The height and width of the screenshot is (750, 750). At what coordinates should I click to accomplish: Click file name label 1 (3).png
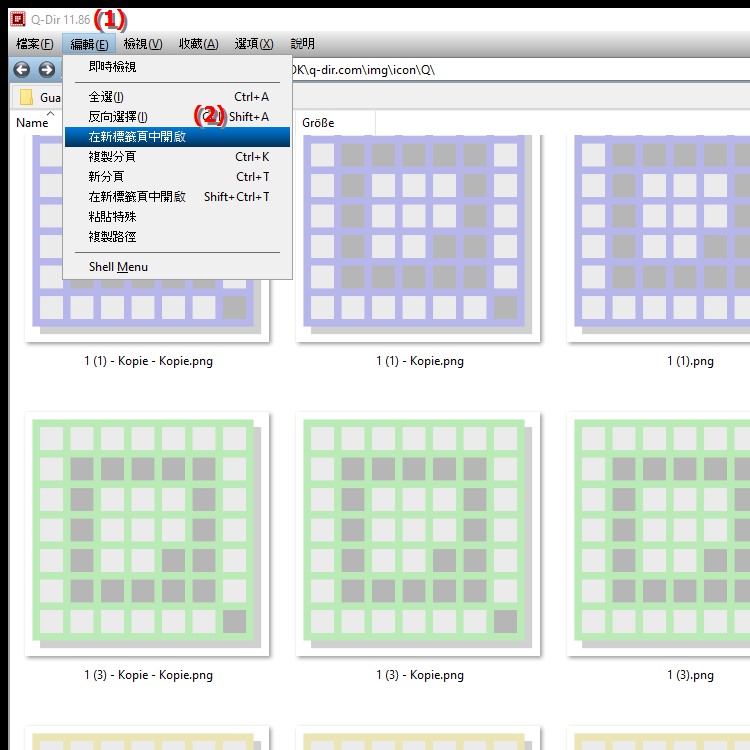pos(690,675)
